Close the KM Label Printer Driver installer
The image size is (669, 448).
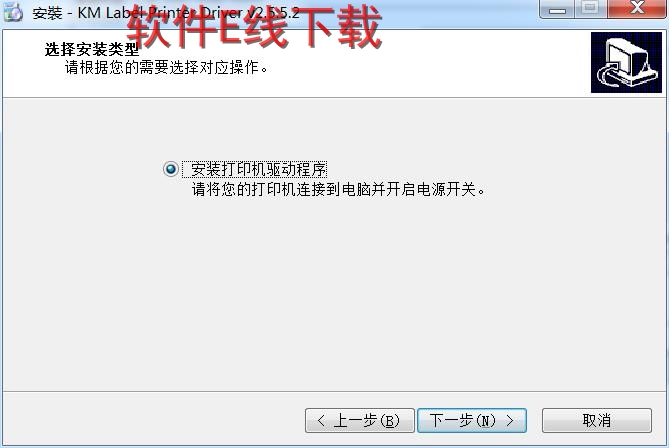click(x=637, y=9)
